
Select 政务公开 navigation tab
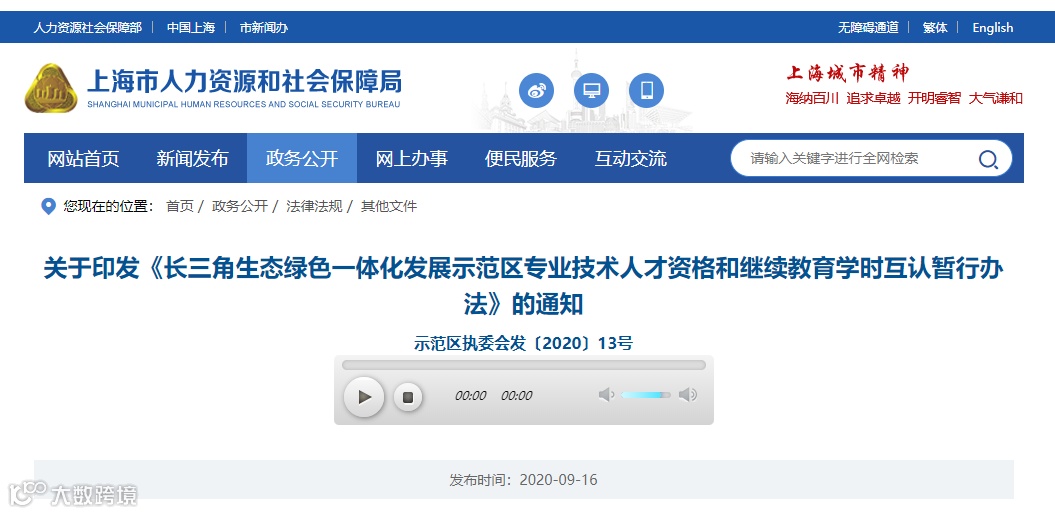[302, 158]
